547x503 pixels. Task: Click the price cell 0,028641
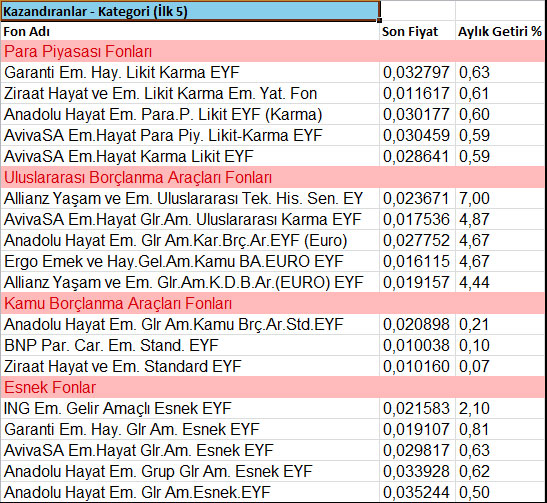pyautogui.click(x=417, y=156)
